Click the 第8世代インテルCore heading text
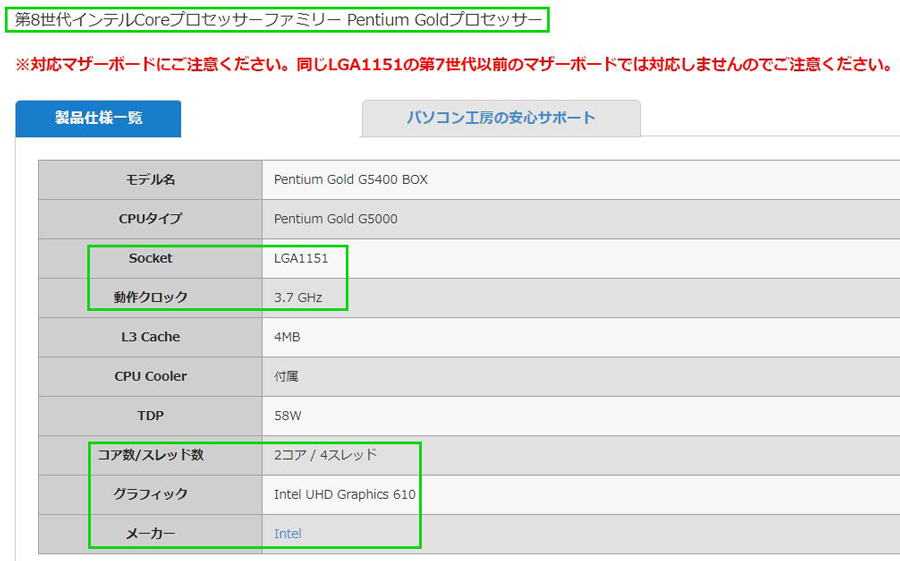 pyautogui.click(x=278, y=20)
